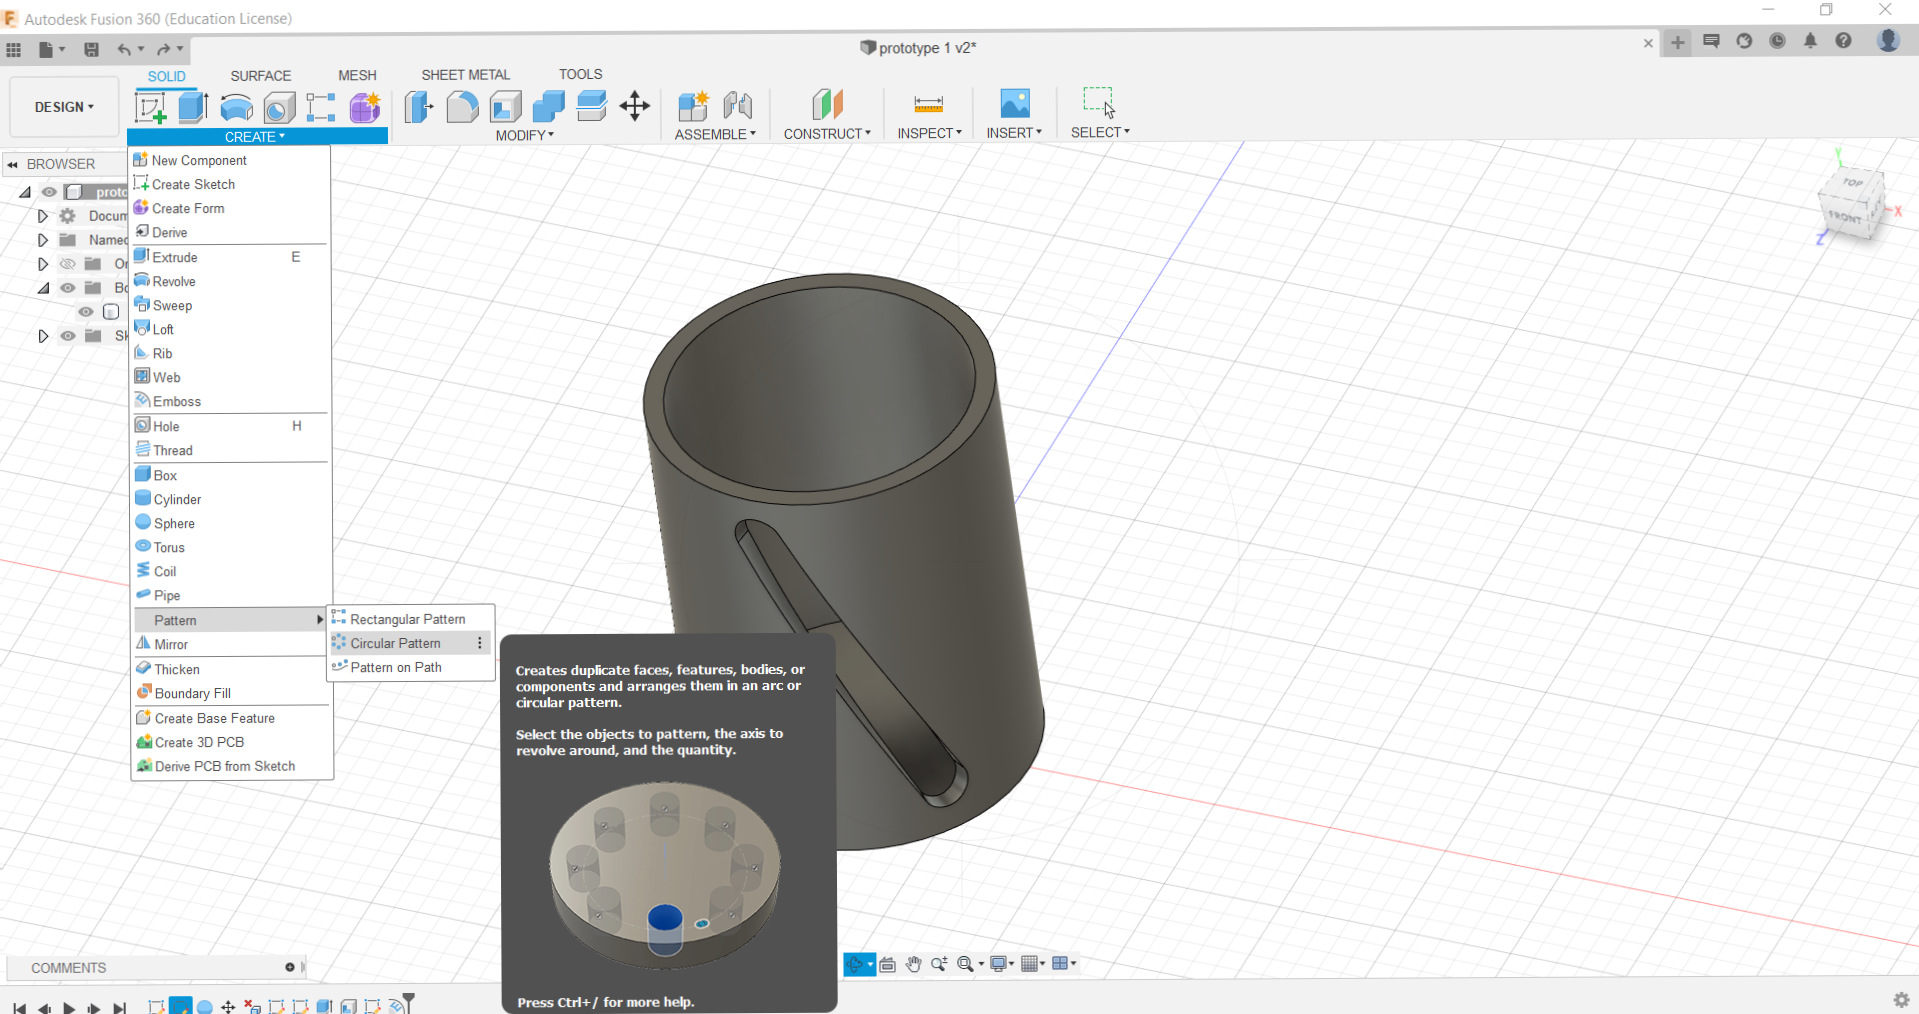The height and width of the screenshot is (1014, 1919).
Task: Select the Move/Copy arrows icon
Action: (x=635, y=106)
